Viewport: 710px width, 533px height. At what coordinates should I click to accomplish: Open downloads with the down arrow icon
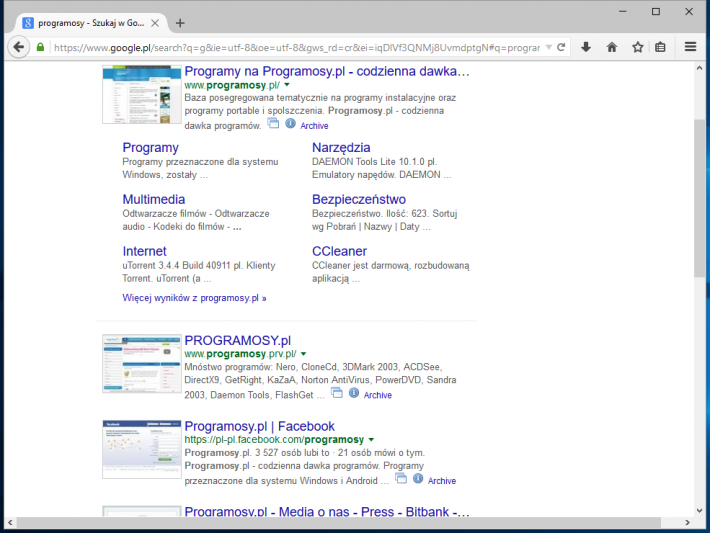pyautogui.click(x=586, y=47)
